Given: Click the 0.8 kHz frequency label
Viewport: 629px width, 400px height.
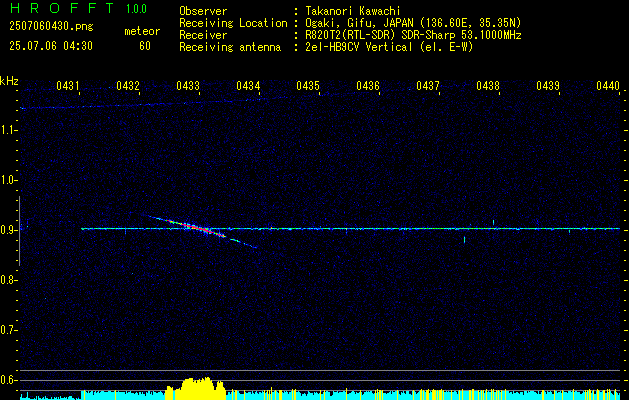Looking at the screenshot, I should pos(8,280).
